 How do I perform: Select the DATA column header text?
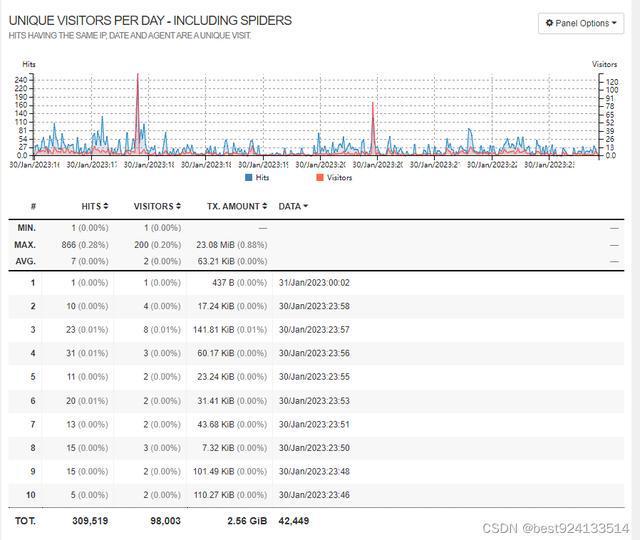(x=289, y=206)
